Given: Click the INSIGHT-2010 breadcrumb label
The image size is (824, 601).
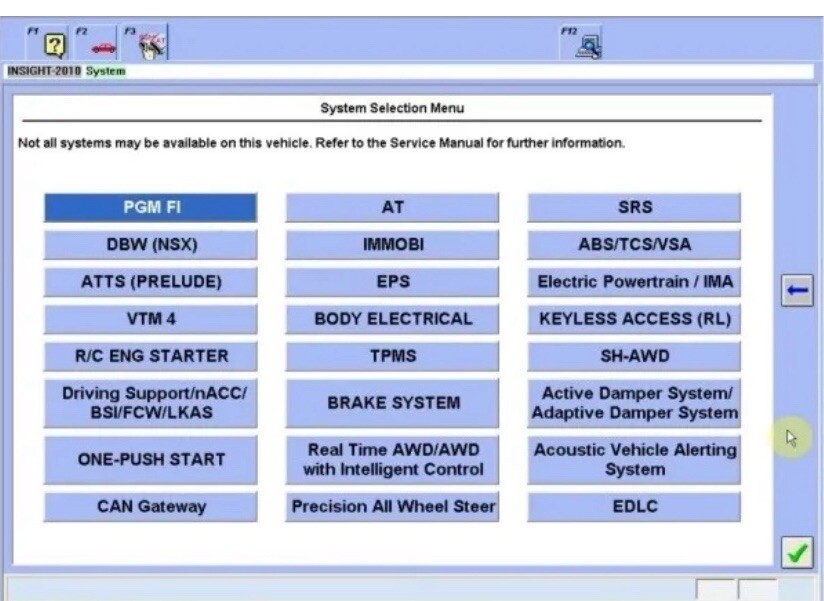Looking at the screenshot, I should pyautogui.click(x=44, y=71).
